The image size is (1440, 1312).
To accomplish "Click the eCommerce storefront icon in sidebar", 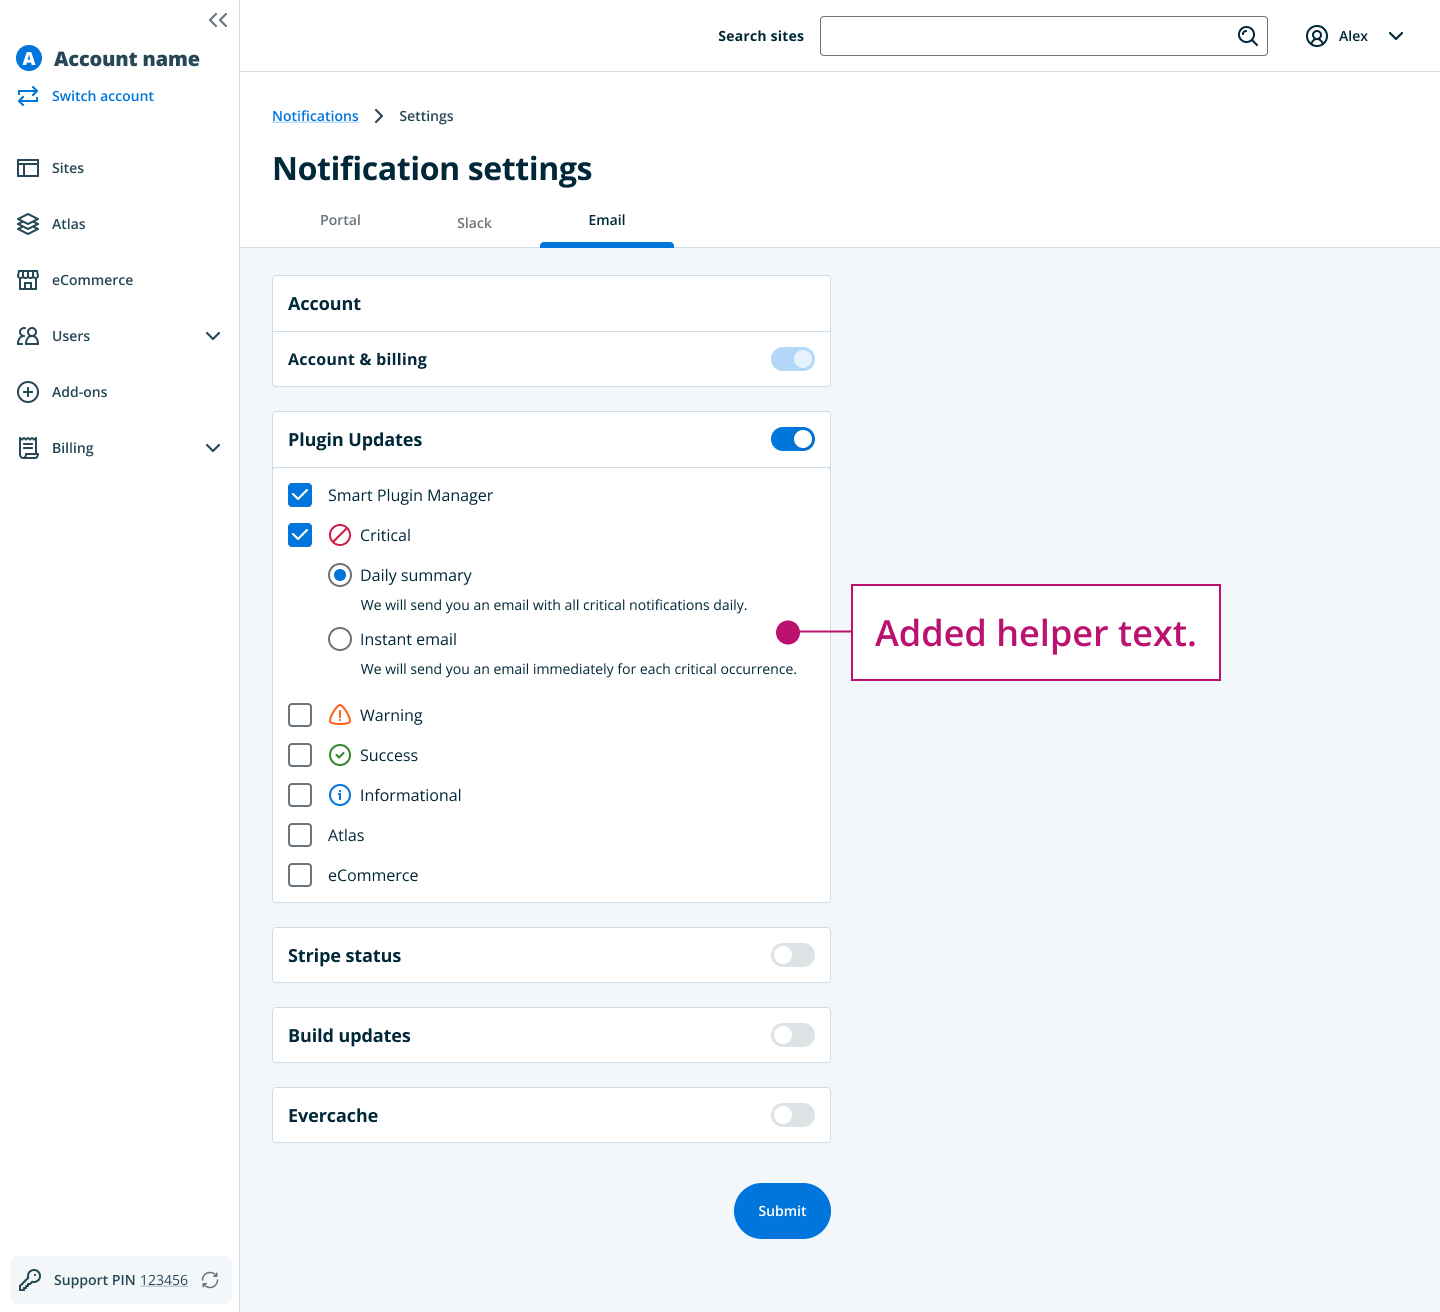I will click(x=28, y=280).
